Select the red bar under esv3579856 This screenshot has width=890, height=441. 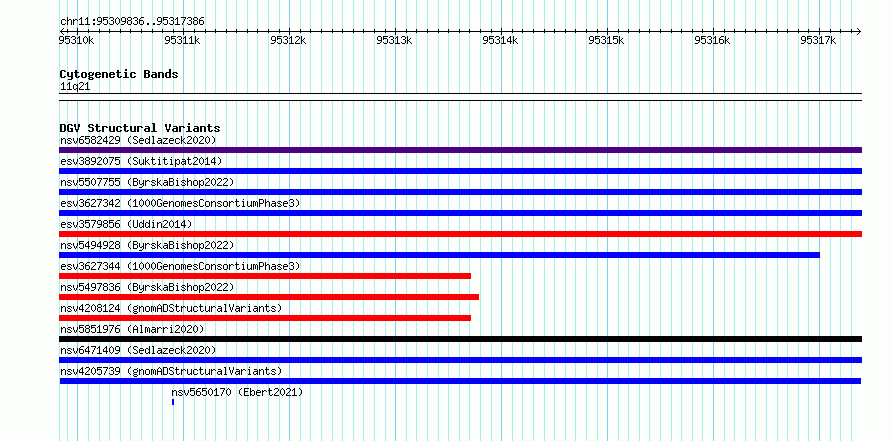click(460, 234)
